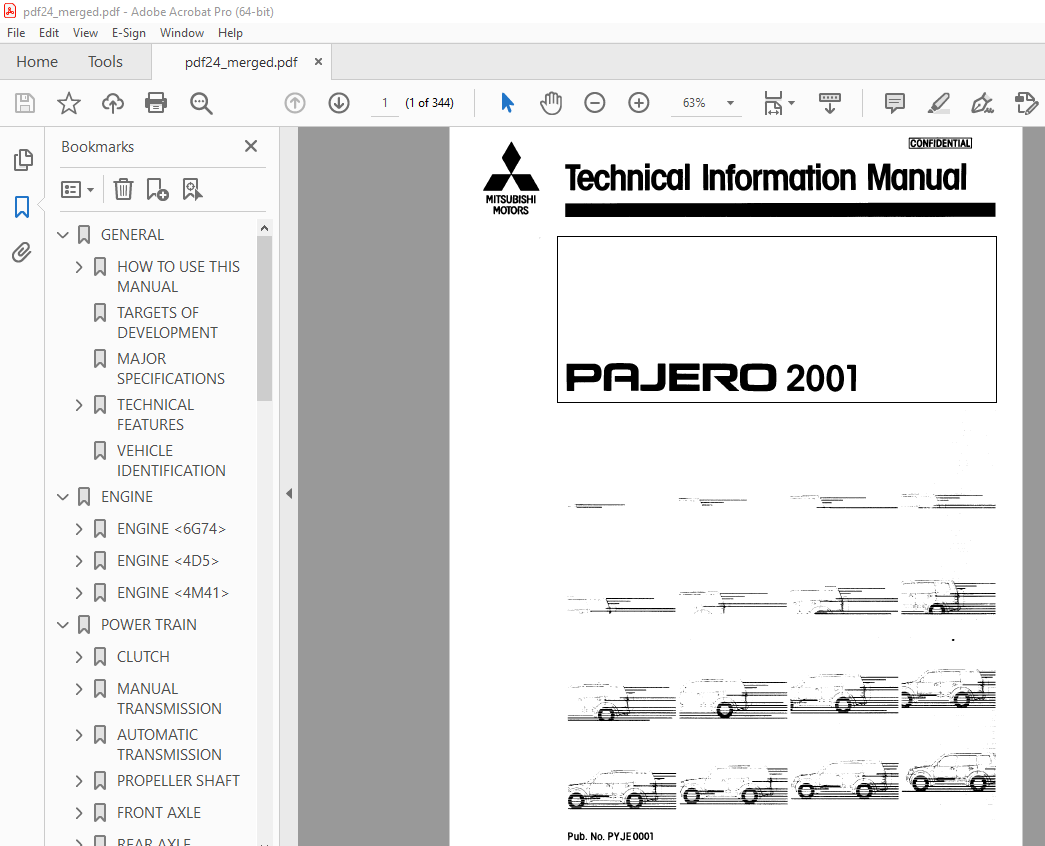Add a sticky note comment
Image resolution: width=1045 pixels, height=846 pixels.
coord(894,103)
